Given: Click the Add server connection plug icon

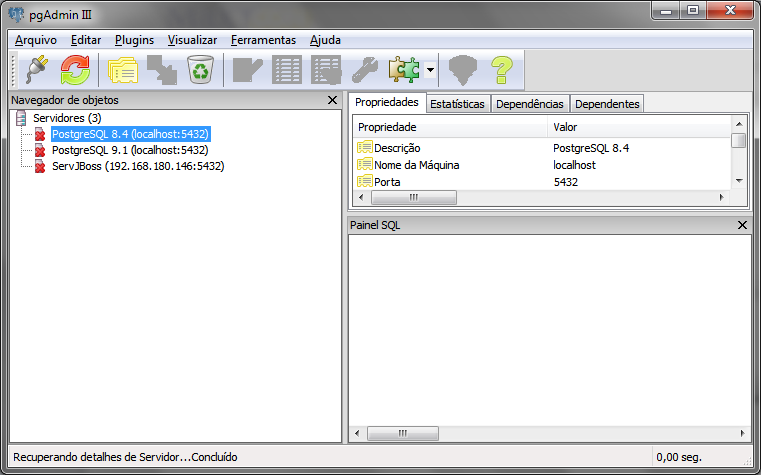Looking at the screenshot, I should (37, 70).
